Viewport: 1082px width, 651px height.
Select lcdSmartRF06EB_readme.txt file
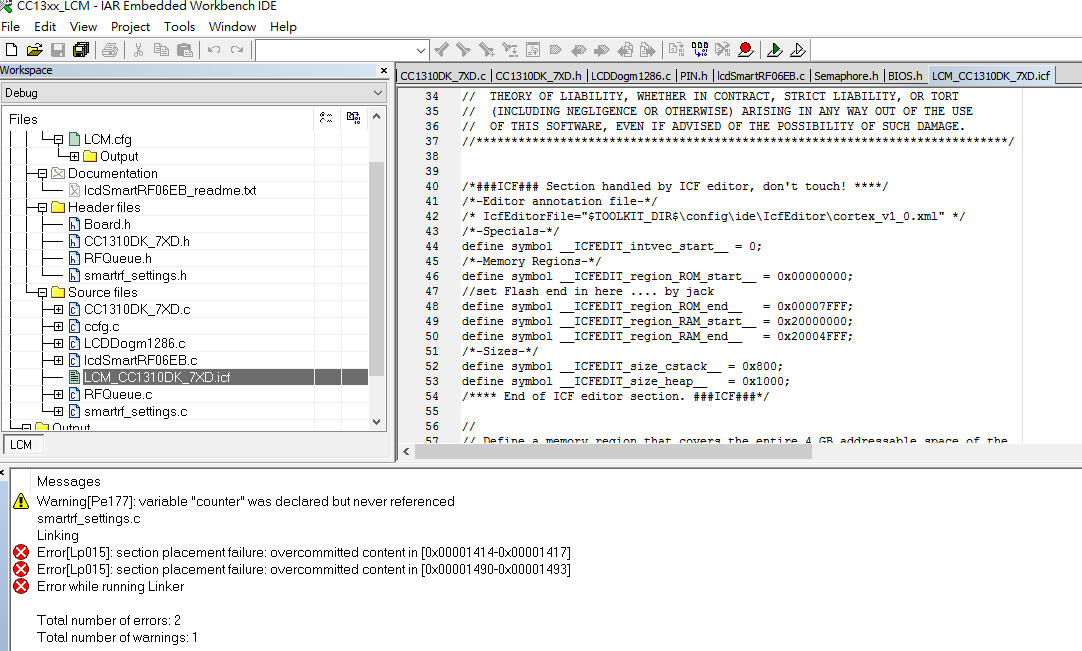click(170, 191)
